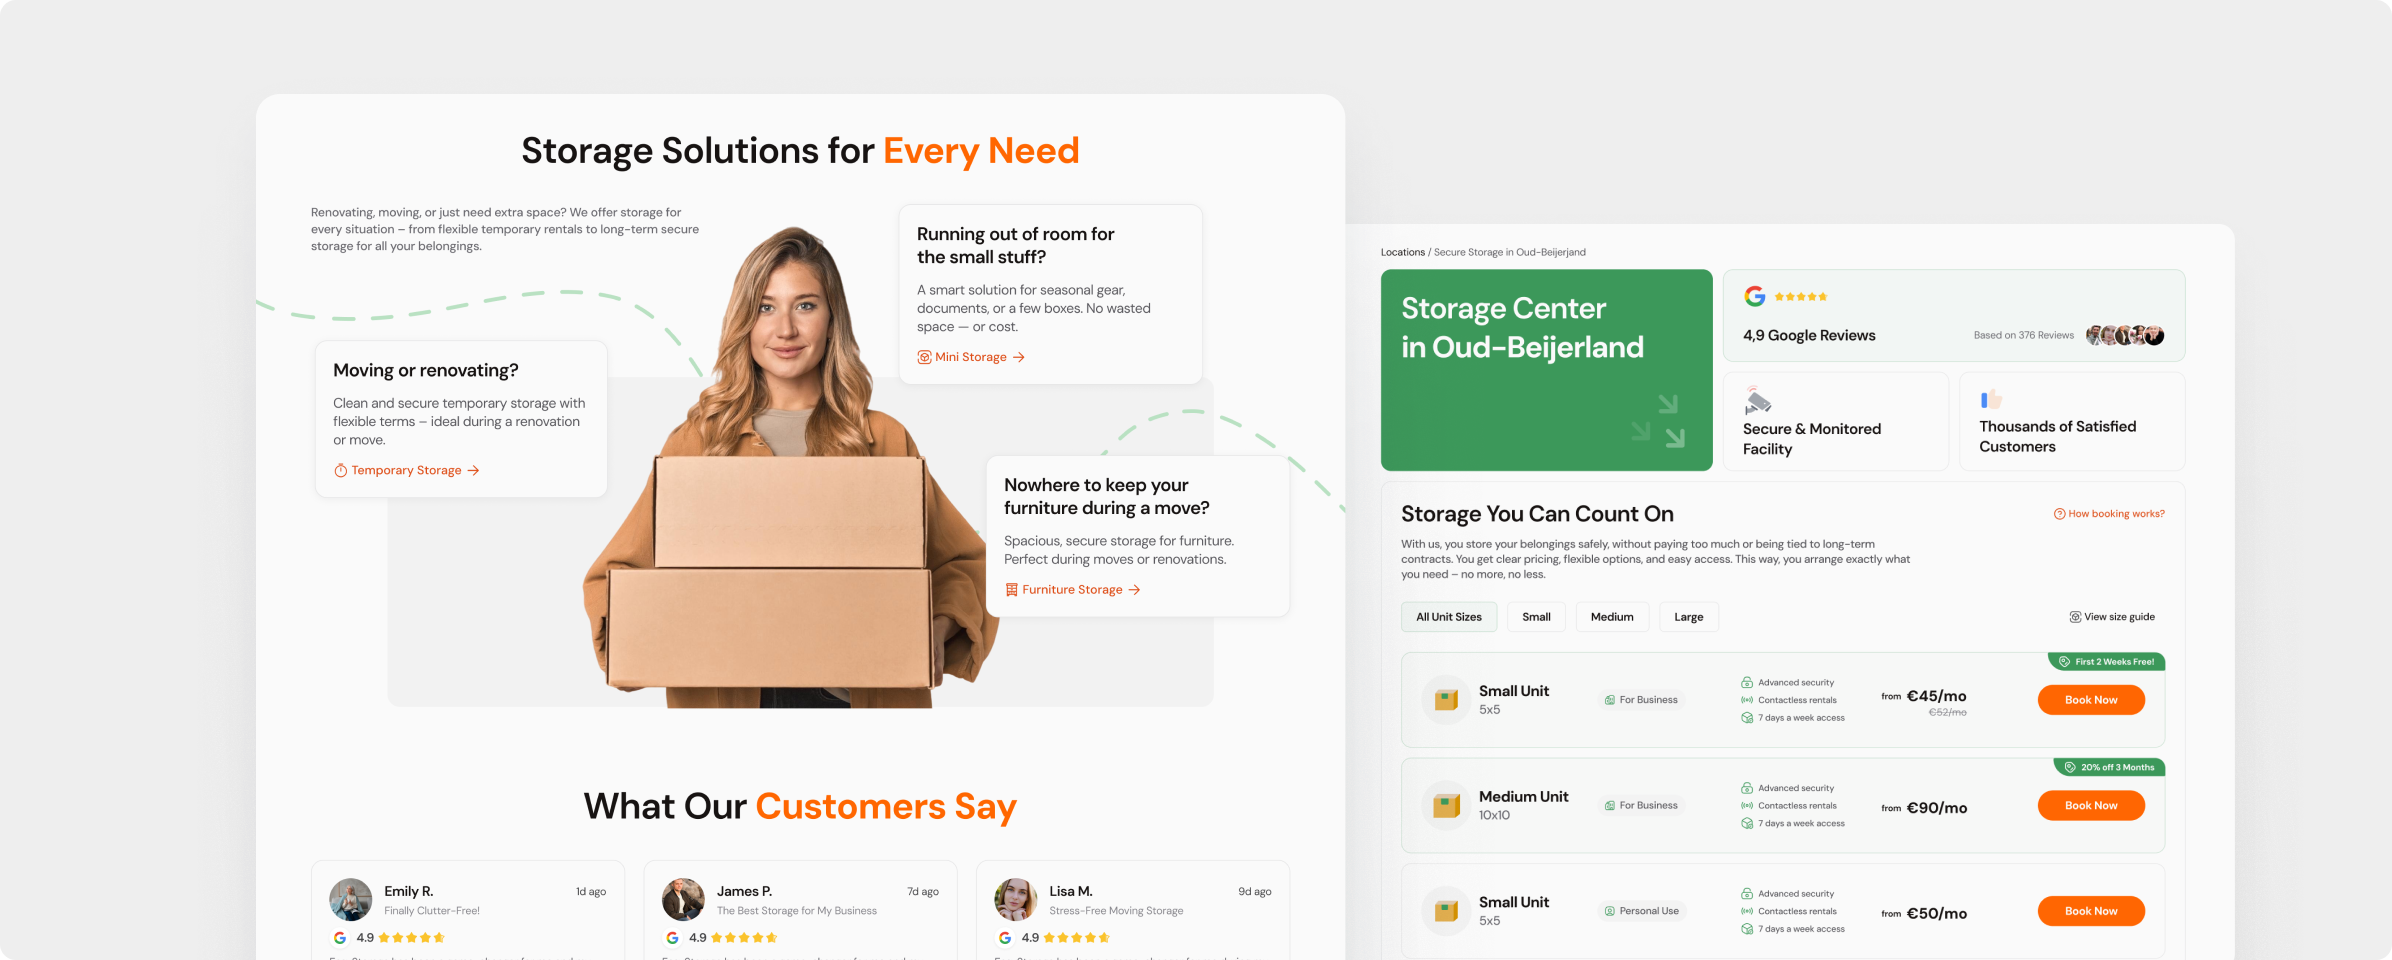Click 'Secure Storage in Oud-Beijerland' breadcrumb text

pos(1509,252)
